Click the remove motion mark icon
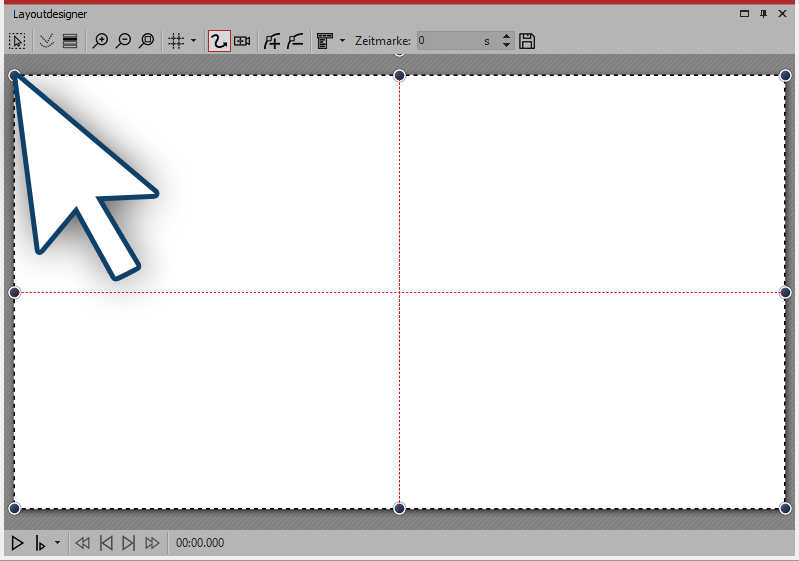 [295, 41]
